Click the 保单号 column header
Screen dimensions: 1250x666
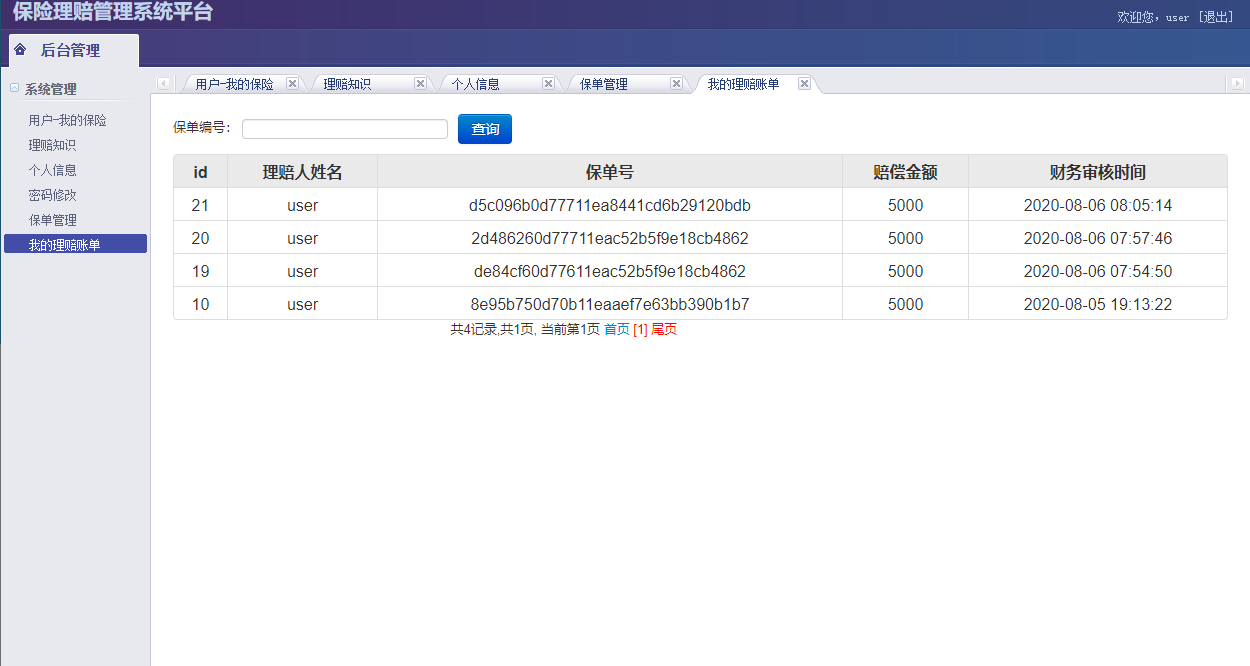click(610, 172)
